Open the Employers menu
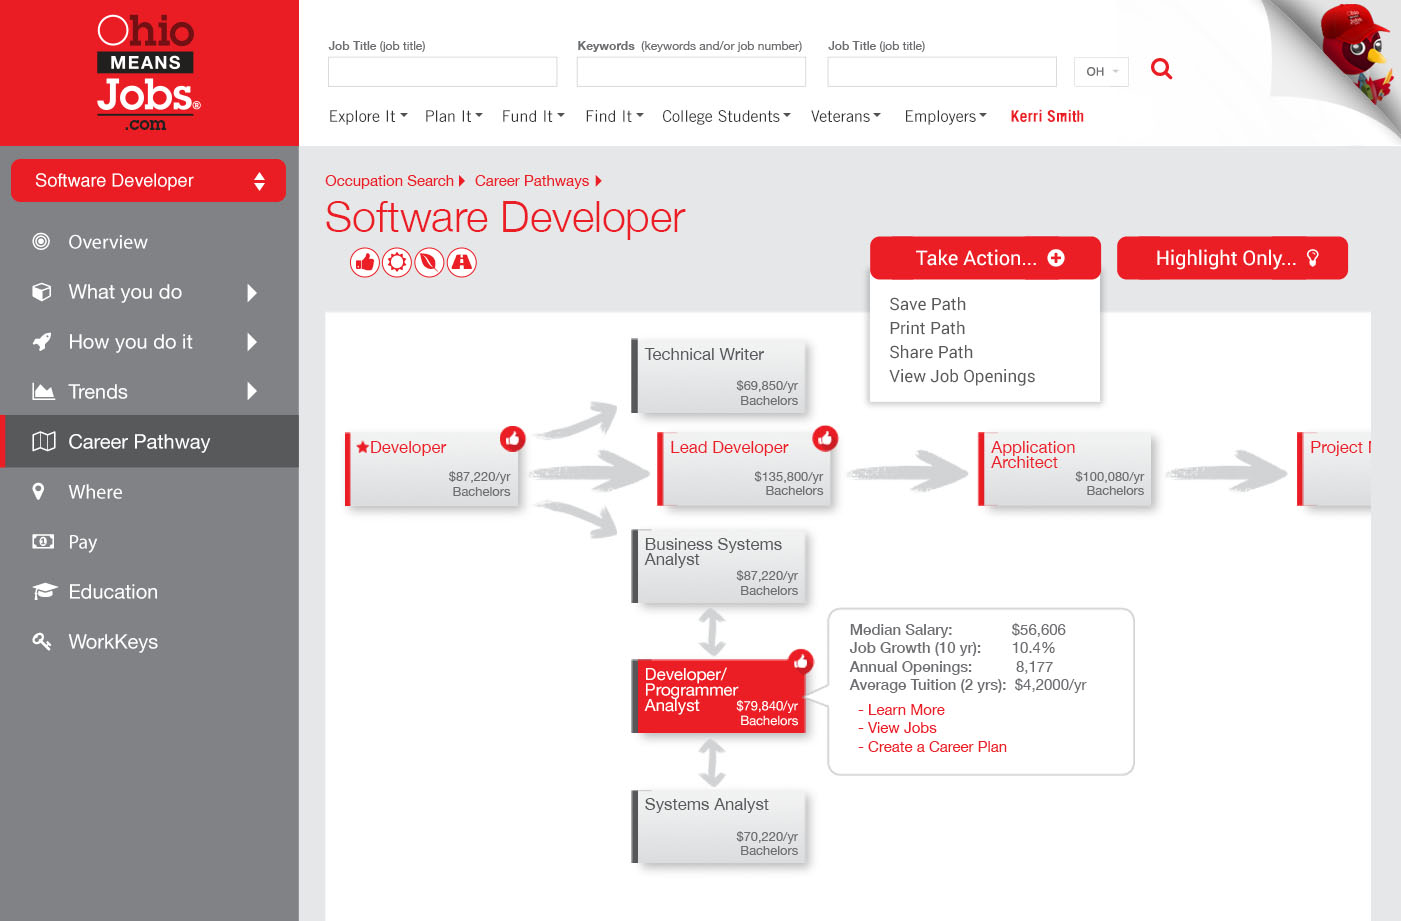The height and width of the screenshot is (921, 1401). [x=945, y=116]
